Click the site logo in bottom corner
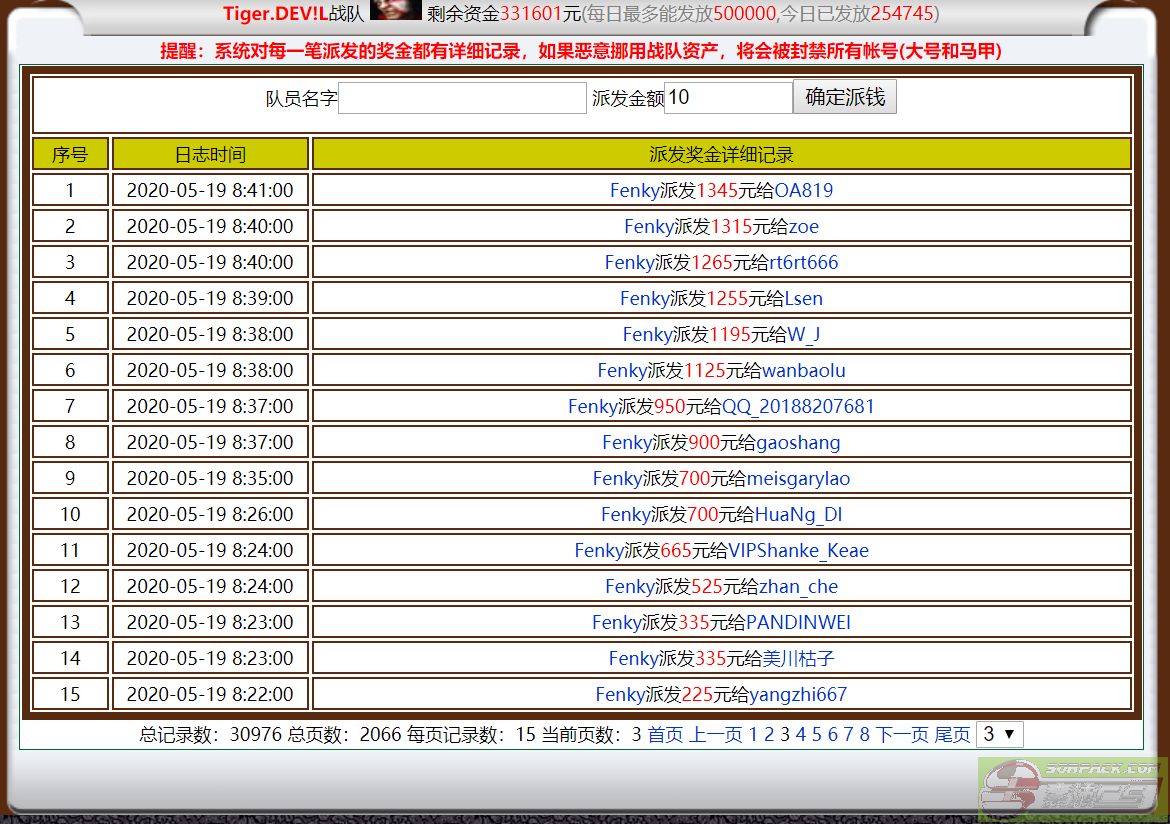This screenshot has height=824, width=1170. pyautogui.click(x=1070, y=787)
